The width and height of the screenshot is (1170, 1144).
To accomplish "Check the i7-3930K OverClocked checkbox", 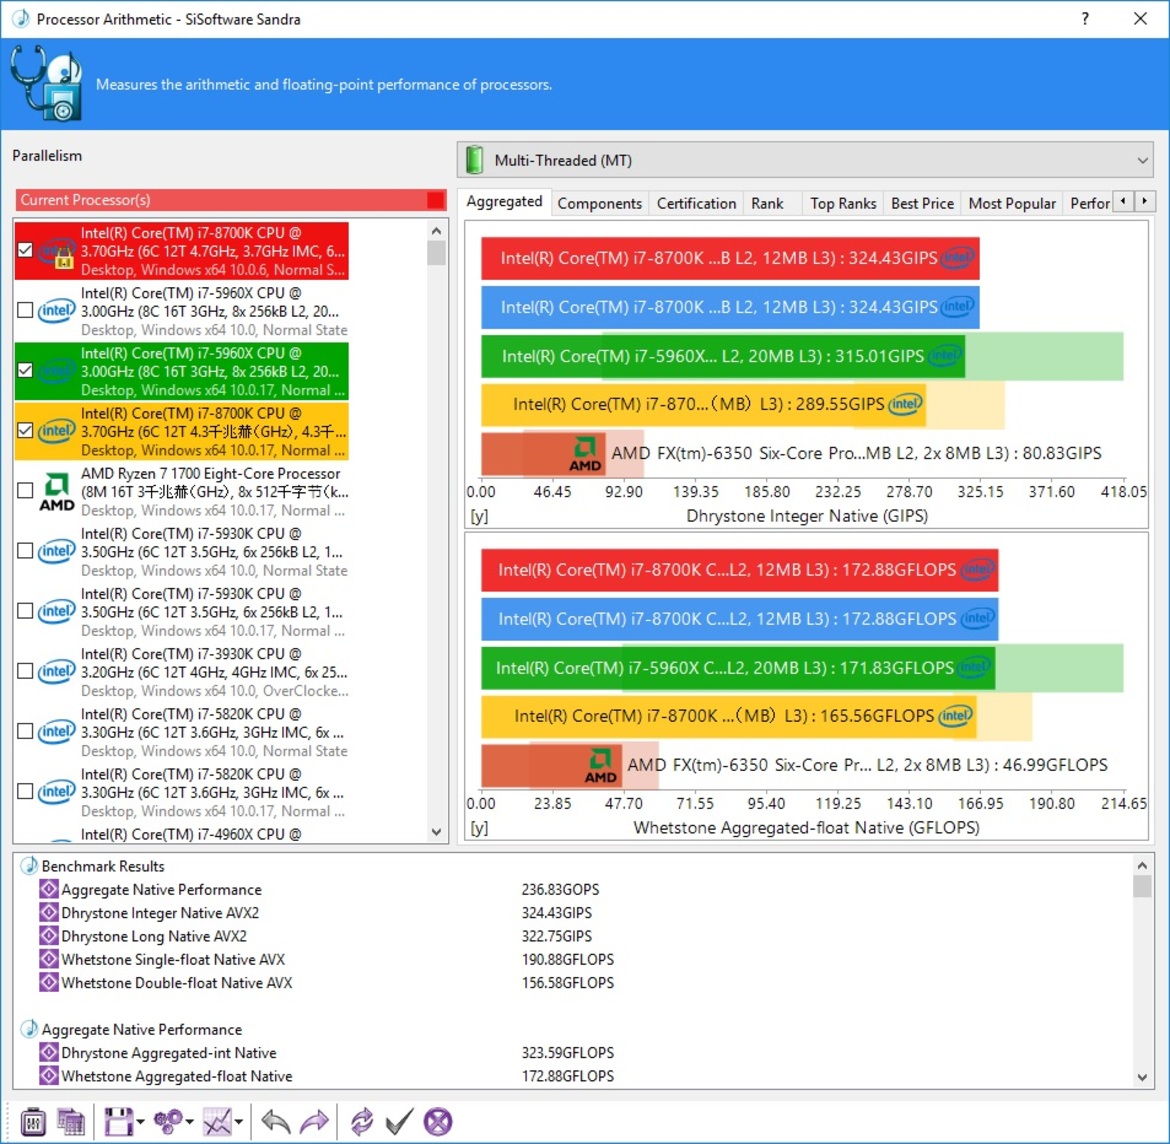I will [x=25, y=671].
